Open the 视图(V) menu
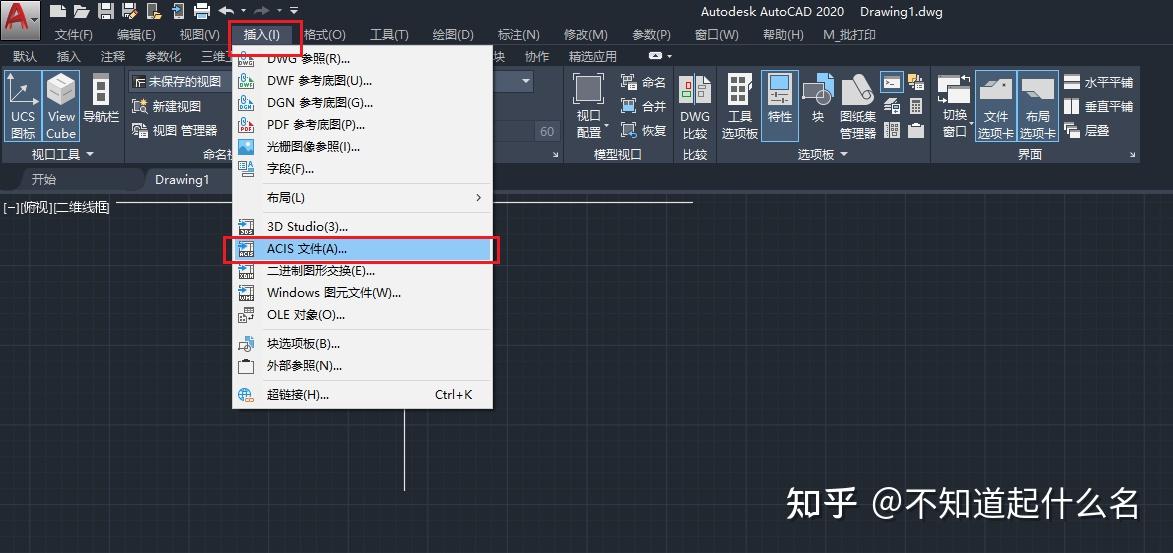Image resolution: width=1173 pixels, height=553 pixels. point(200,34)
